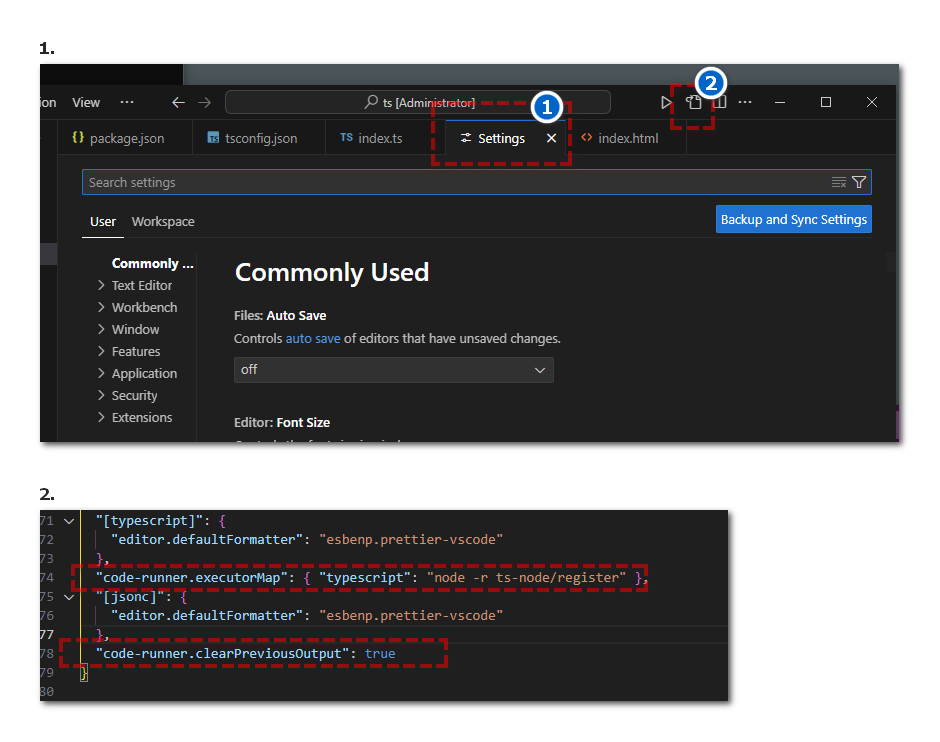Click the Run Code play icon
The image size is (940, 742).
[x=667, y=102]
